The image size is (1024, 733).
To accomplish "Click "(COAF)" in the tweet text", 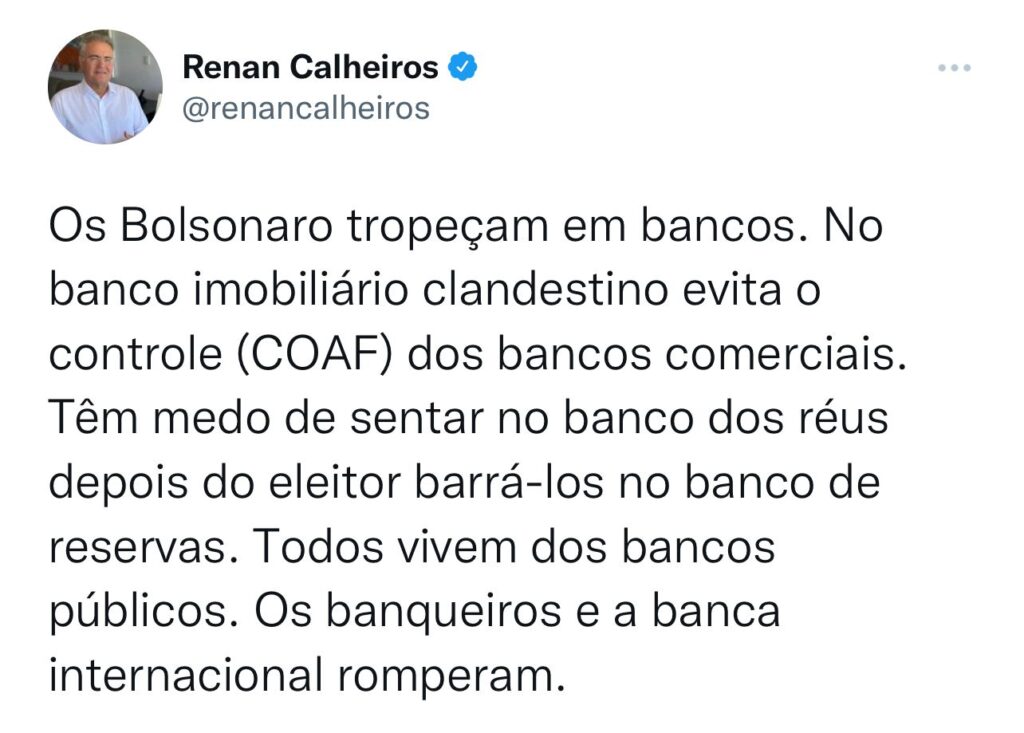I will click(x=322, y=356).
